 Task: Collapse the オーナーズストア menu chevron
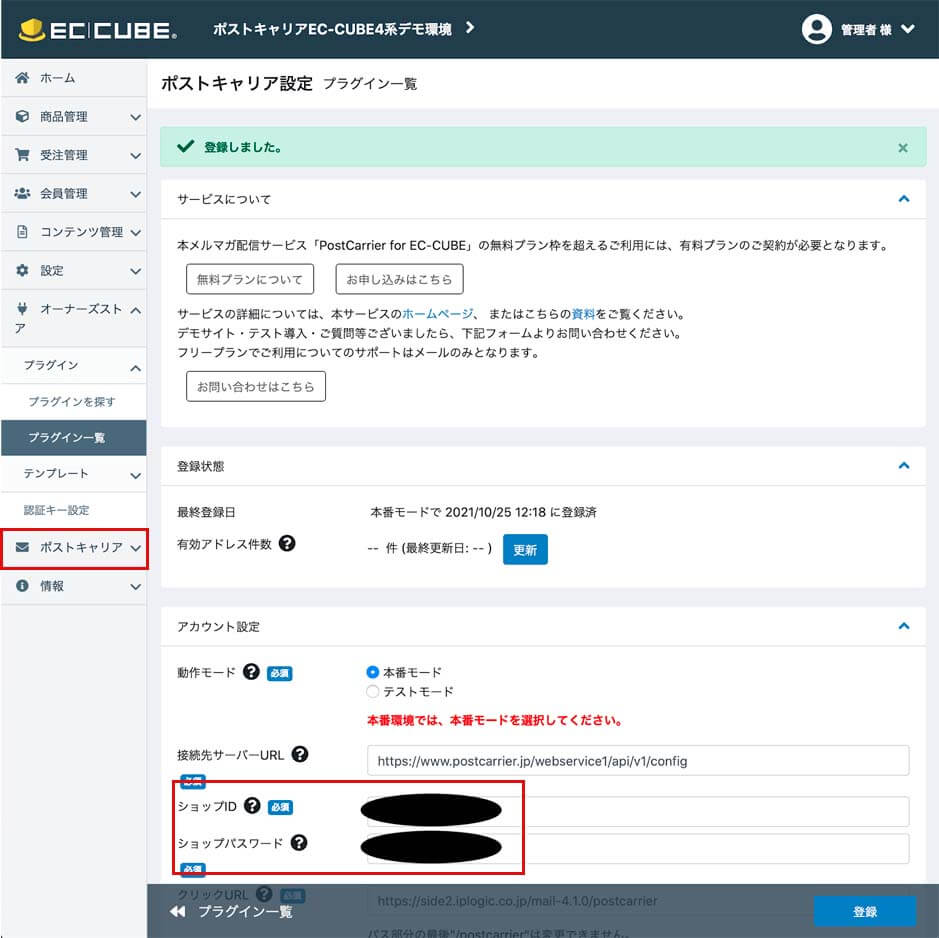point(136,310)
